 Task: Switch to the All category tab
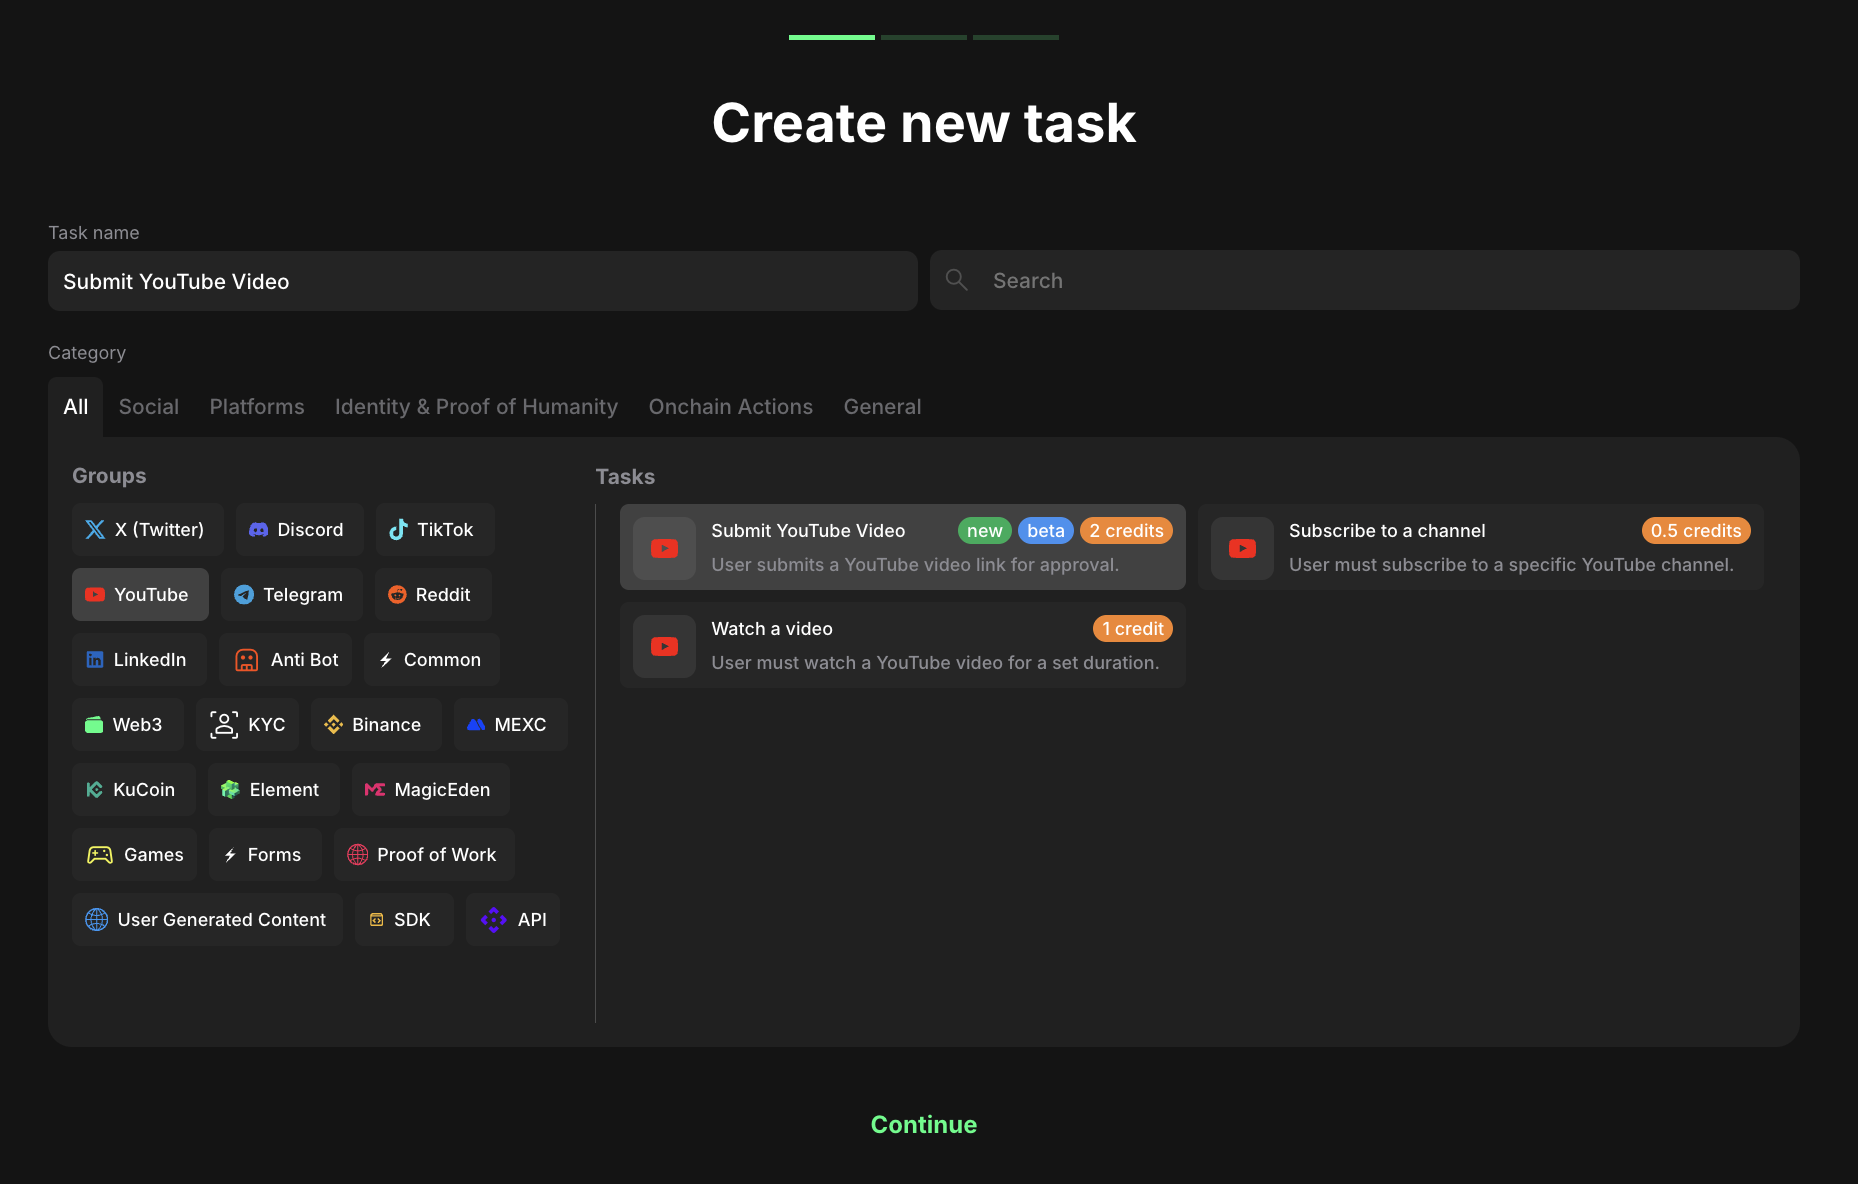click(75, 407)
